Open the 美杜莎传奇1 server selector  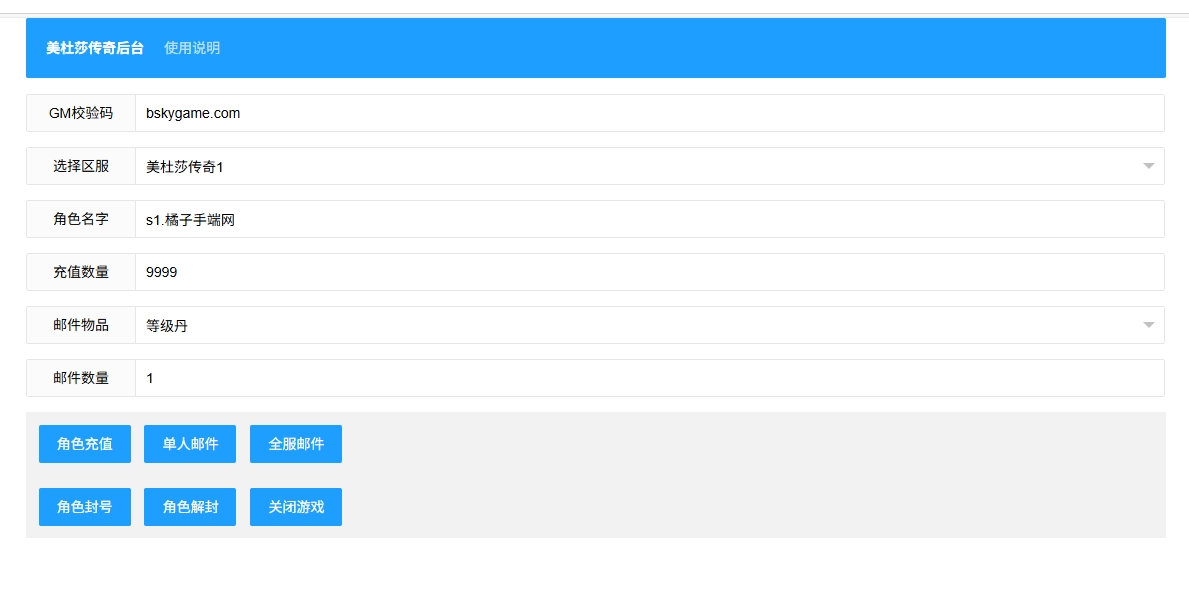click(x=650, y=166)
